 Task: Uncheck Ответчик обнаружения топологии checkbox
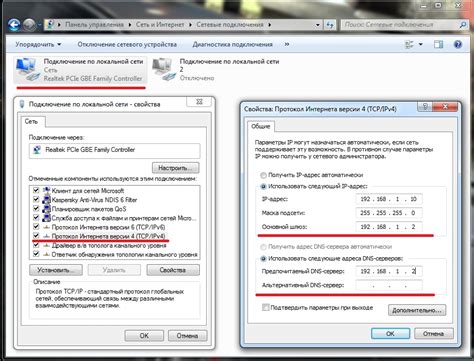(x=36, y=254)
